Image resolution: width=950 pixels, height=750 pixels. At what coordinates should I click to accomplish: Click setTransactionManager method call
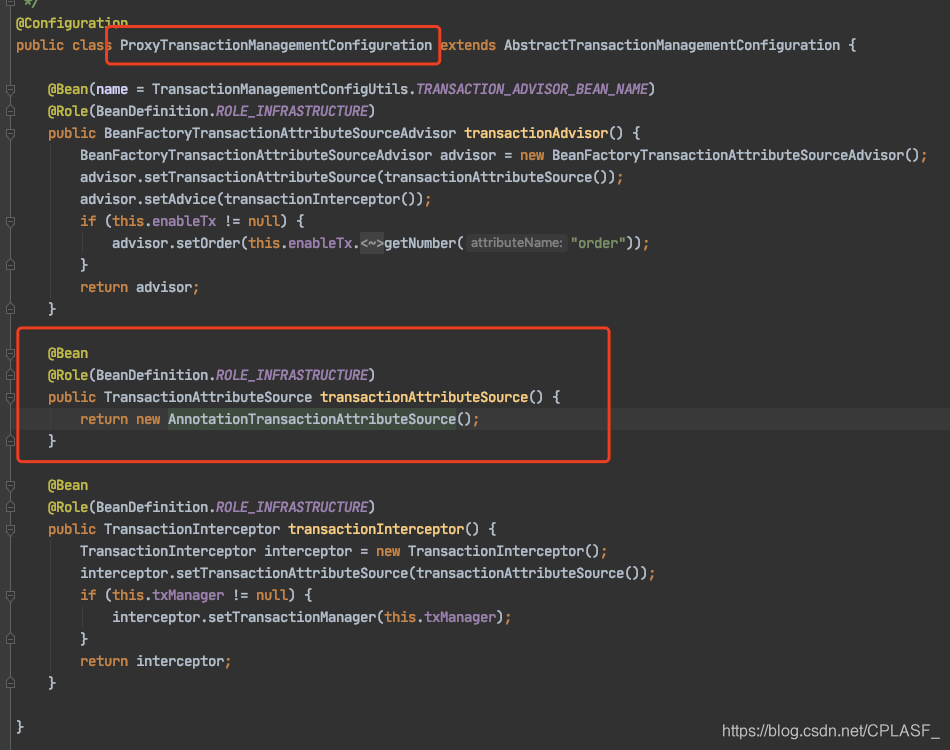(x=292, y=617)
